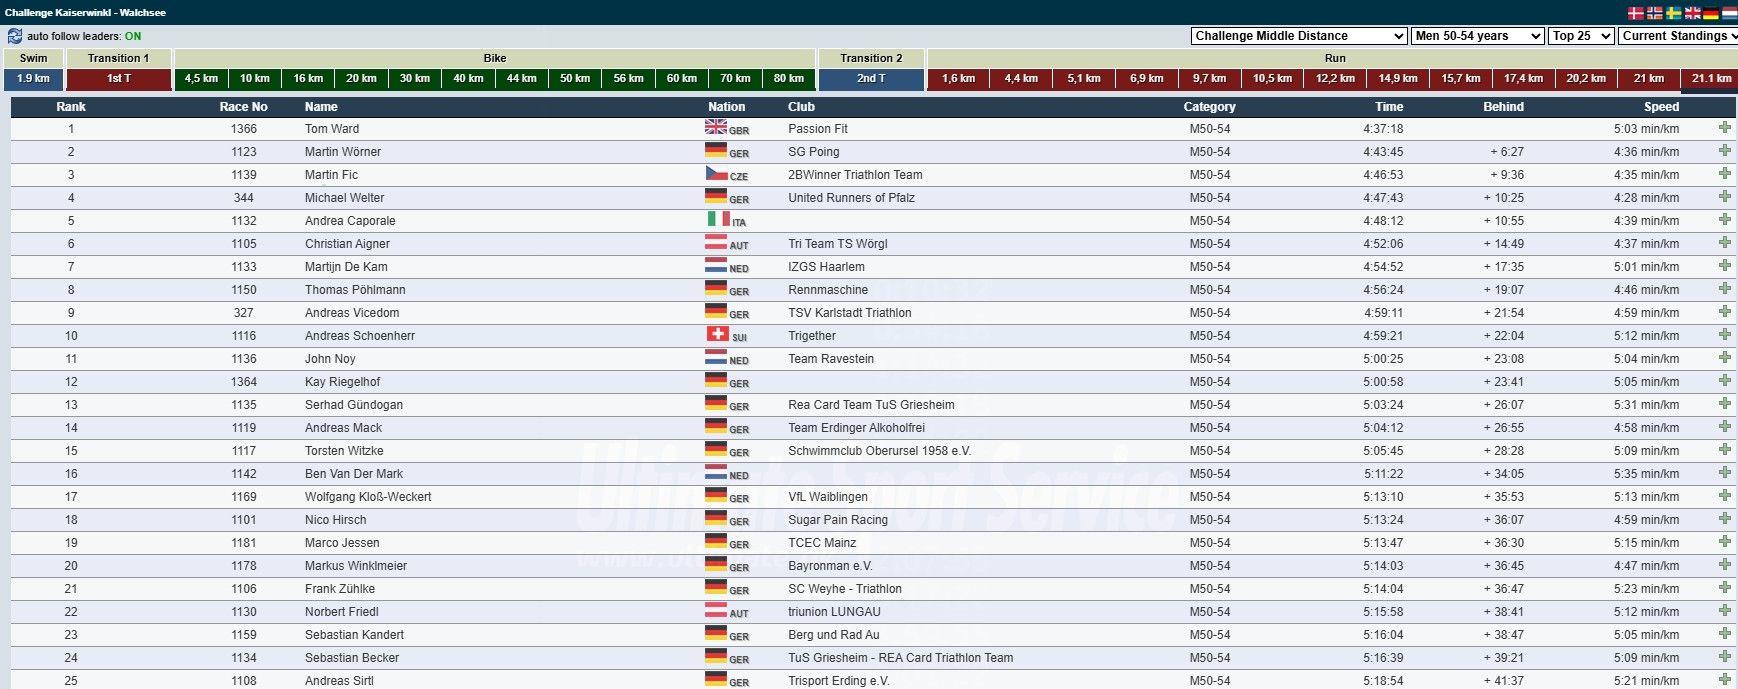Viewport: 1738px width, 689px height.
Task: Select the 1.9 km swim split tab
Action: click(33, 79)
